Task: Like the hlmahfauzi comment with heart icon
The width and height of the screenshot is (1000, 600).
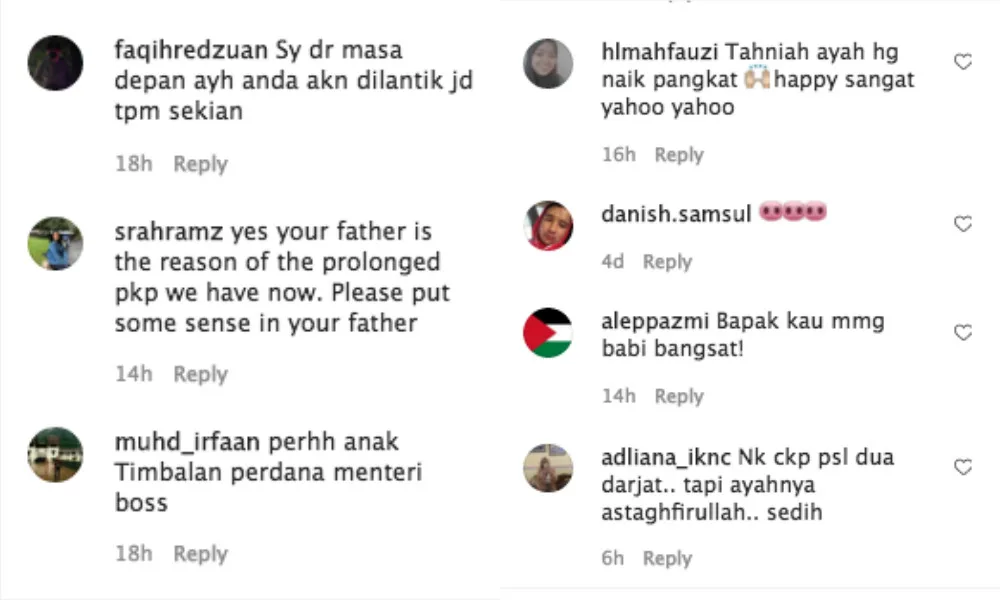Action: pyautogui.click(x=963, y=62)
